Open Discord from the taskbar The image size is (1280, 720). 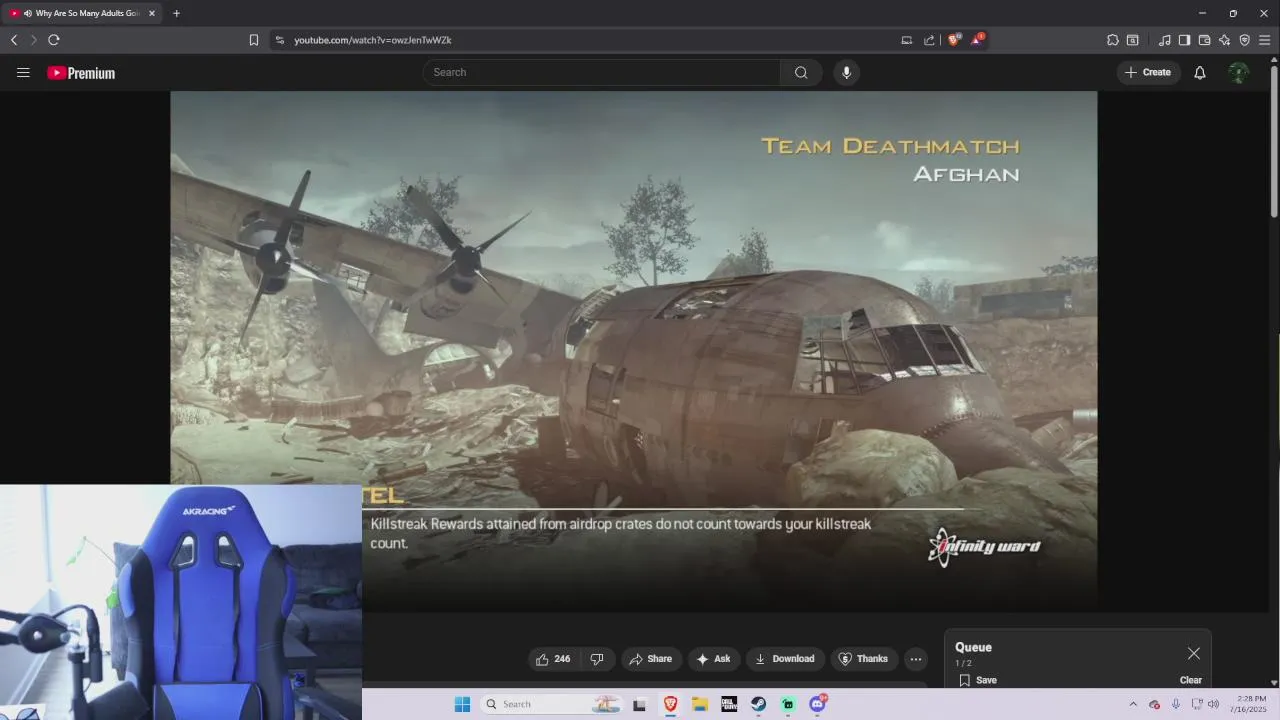[x=818, y=704]
